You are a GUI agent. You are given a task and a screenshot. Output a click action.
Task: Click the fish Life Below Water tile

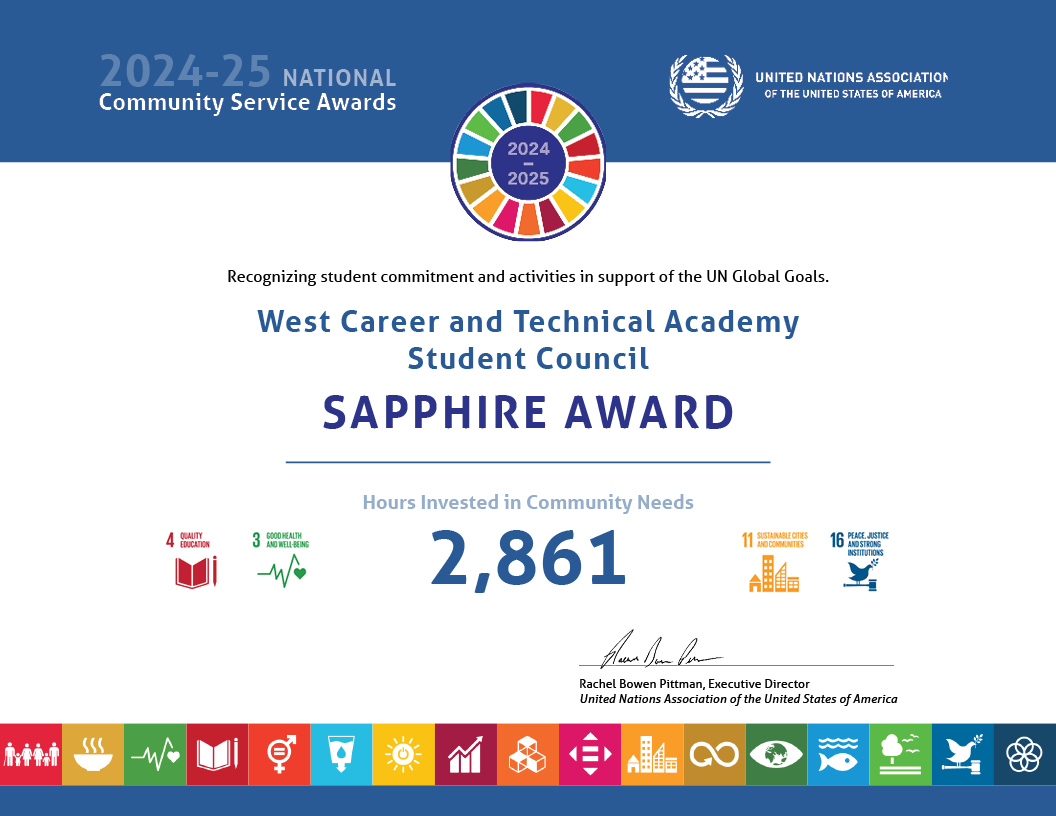click(x=838, y=754)
